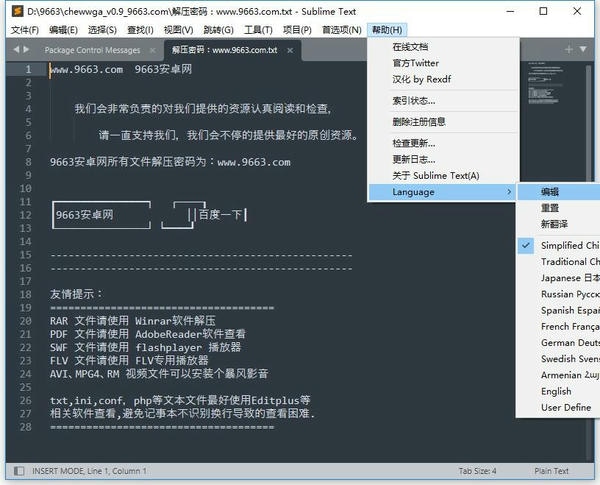Select 编辑 in Language submenu
600x485 pixels.
click(559, 191)
